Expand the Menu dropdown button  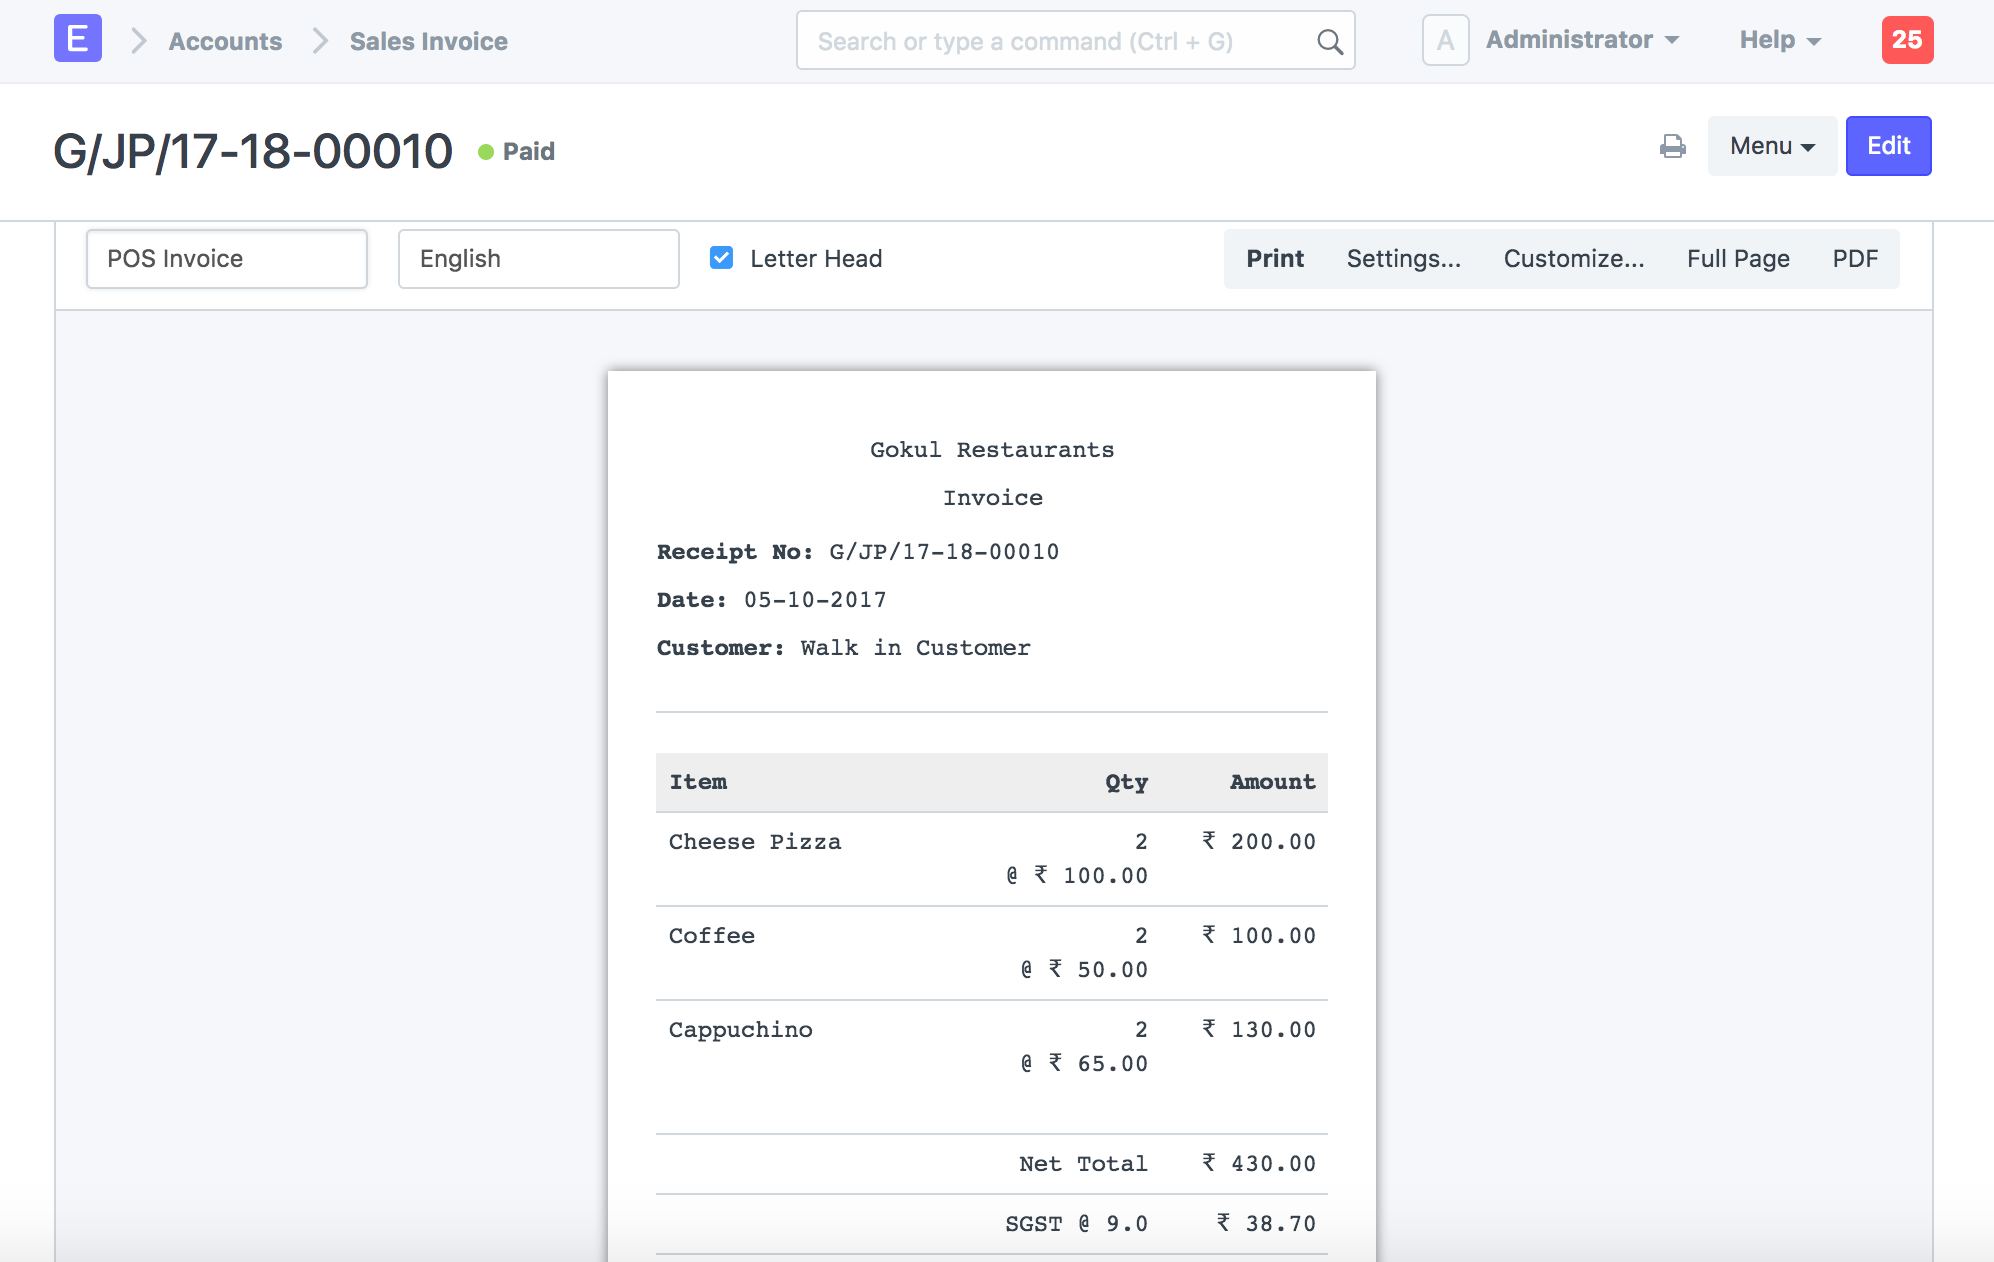(x=1771, y=146)
